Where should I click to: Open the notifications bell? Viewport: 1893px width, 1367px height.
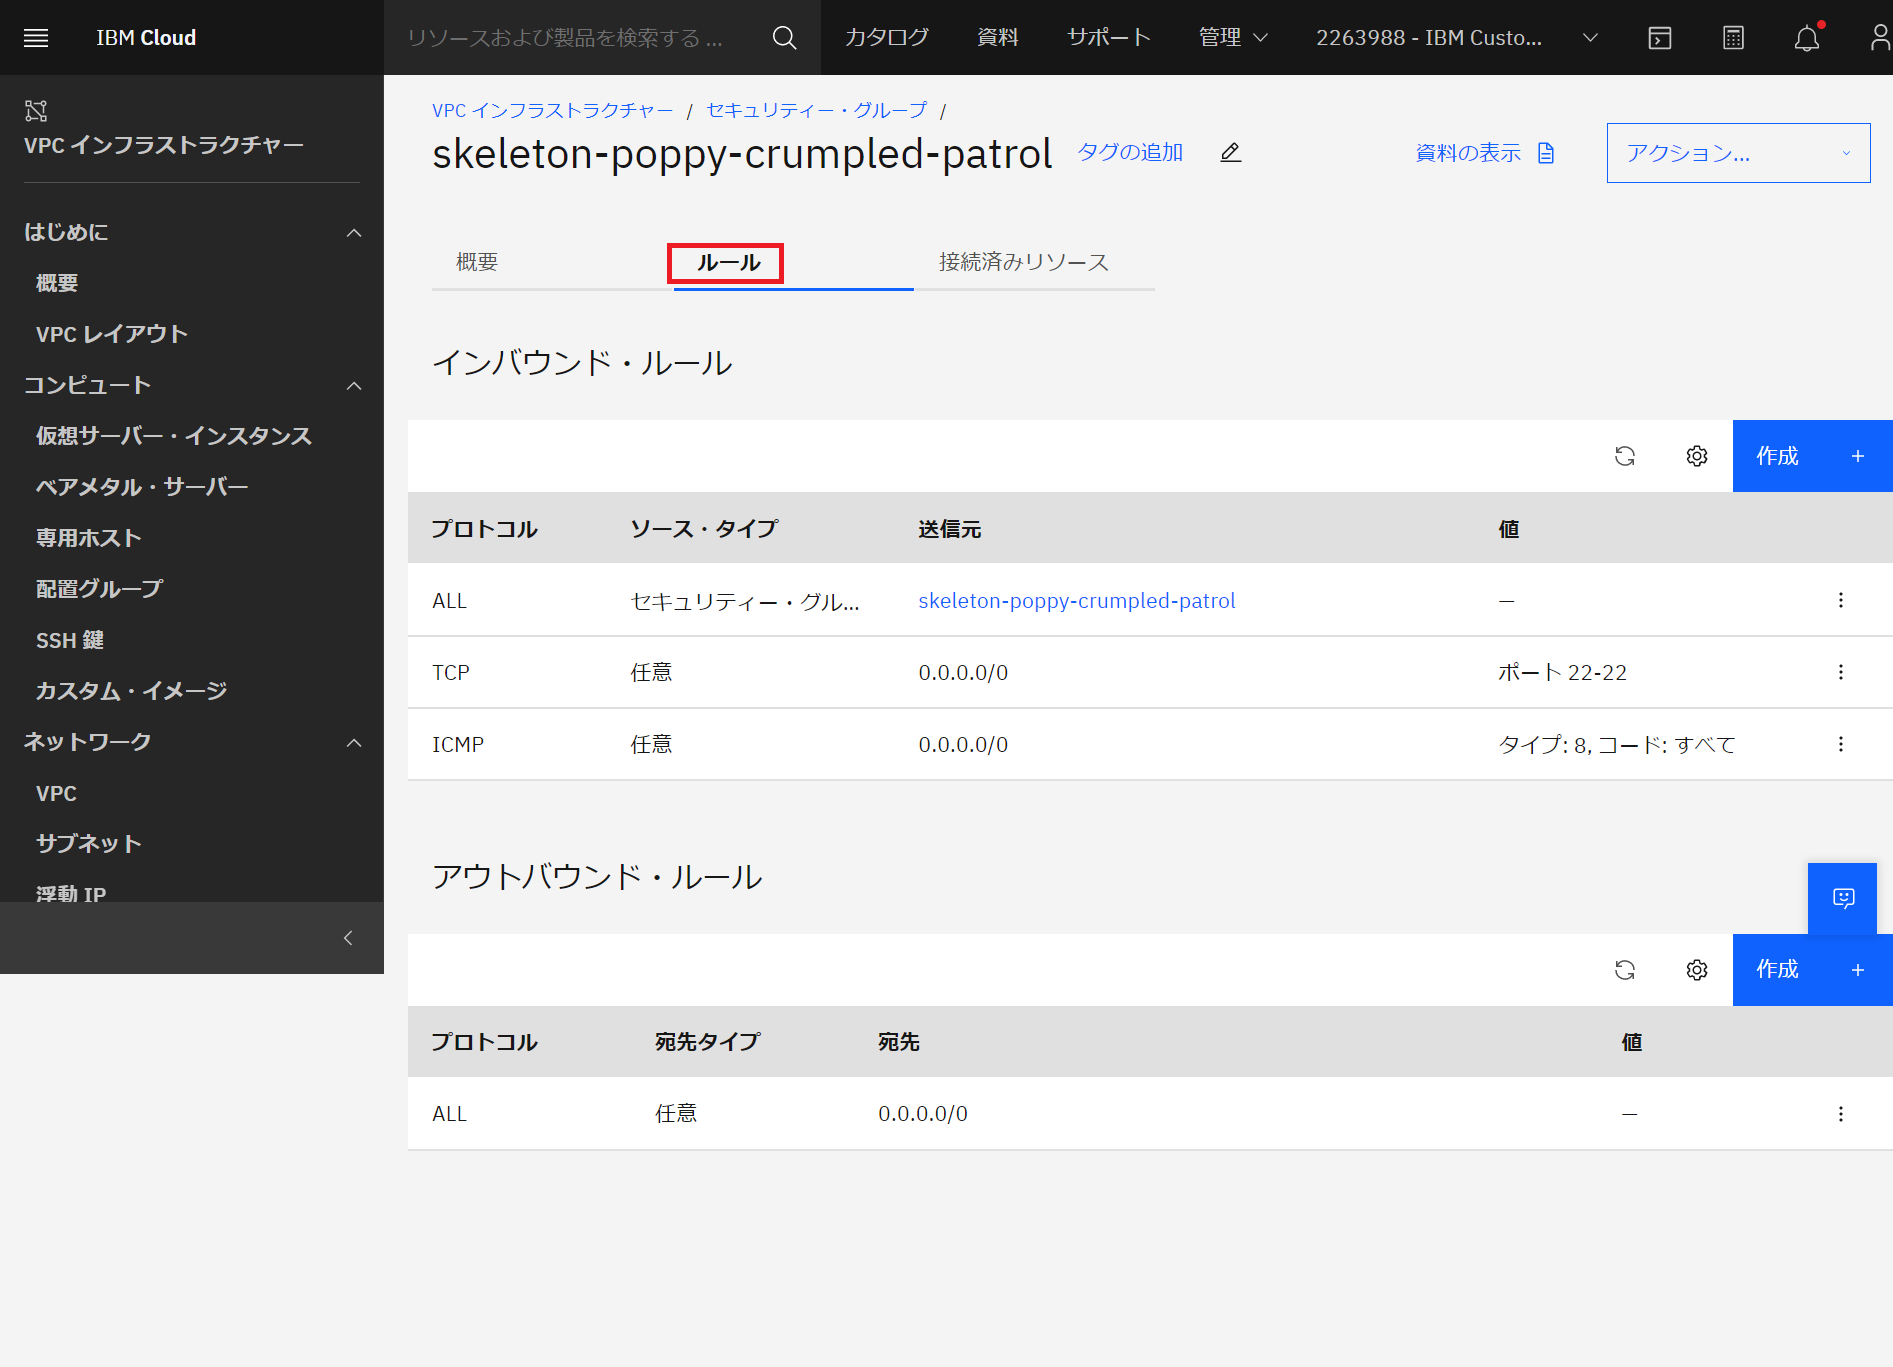[x=1807, y=38]
